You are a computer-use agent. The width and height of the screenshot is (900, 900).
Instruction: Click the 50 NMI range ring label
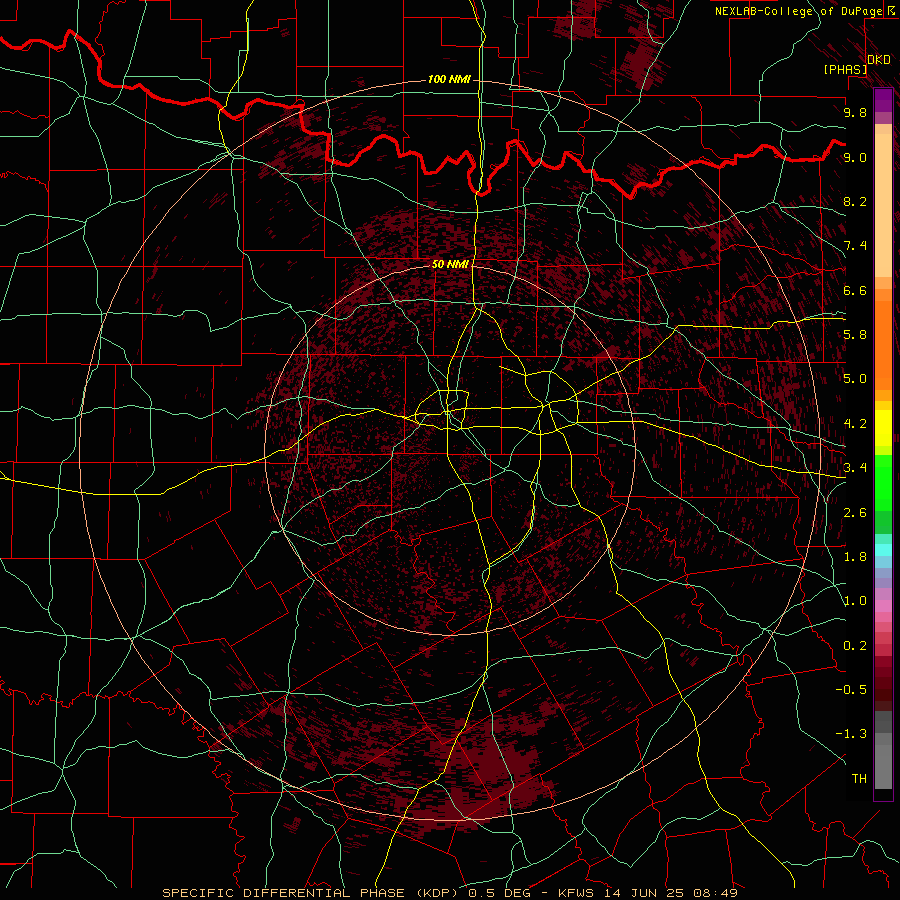pos(450,265)
